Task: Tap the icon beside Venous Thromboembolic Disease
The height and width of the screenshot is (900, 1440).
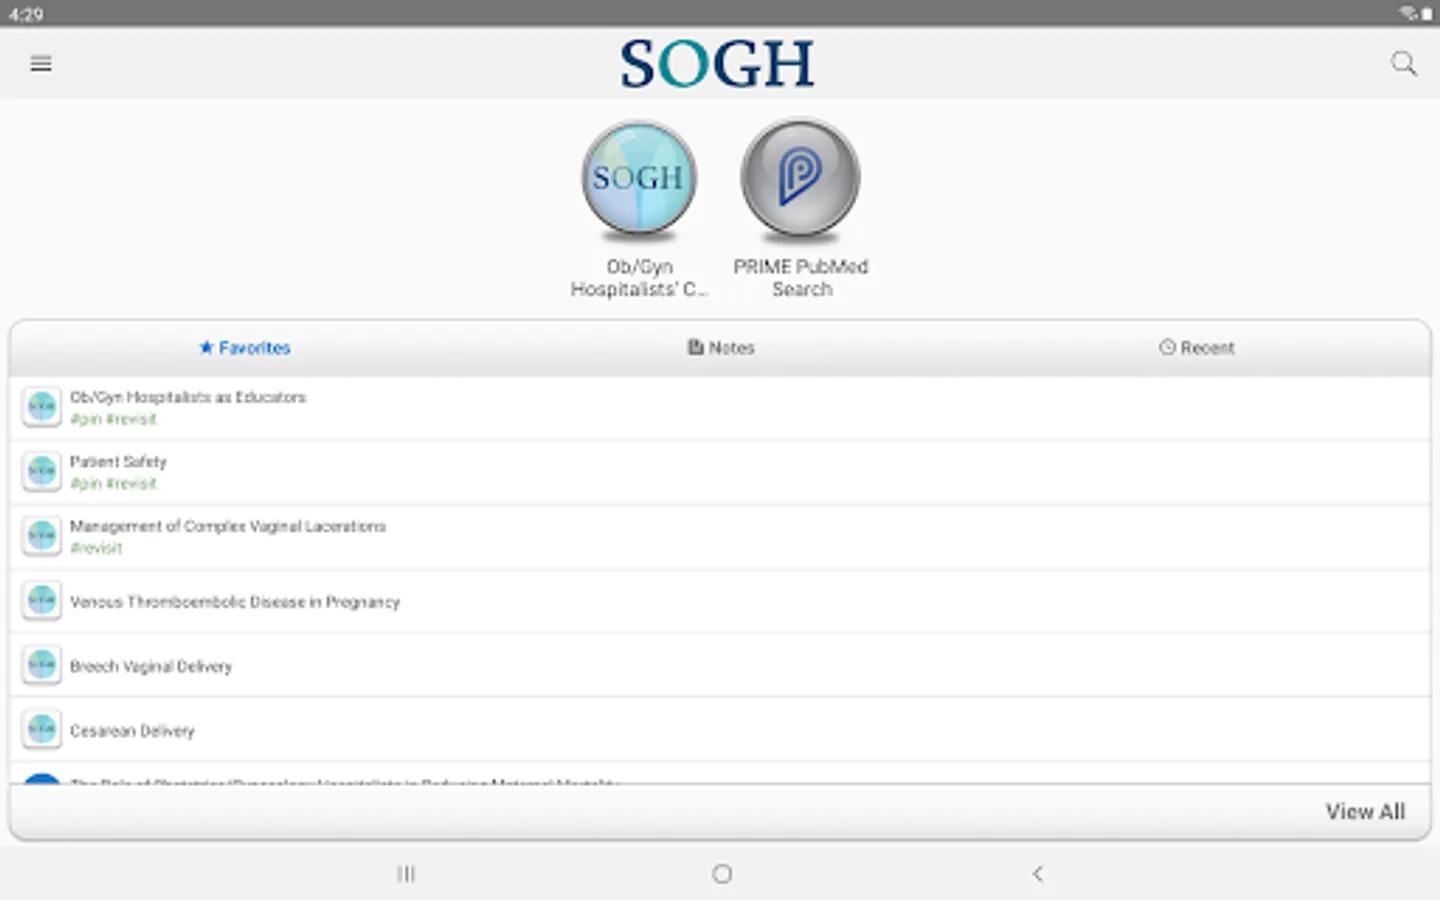Action: (42, 600)
